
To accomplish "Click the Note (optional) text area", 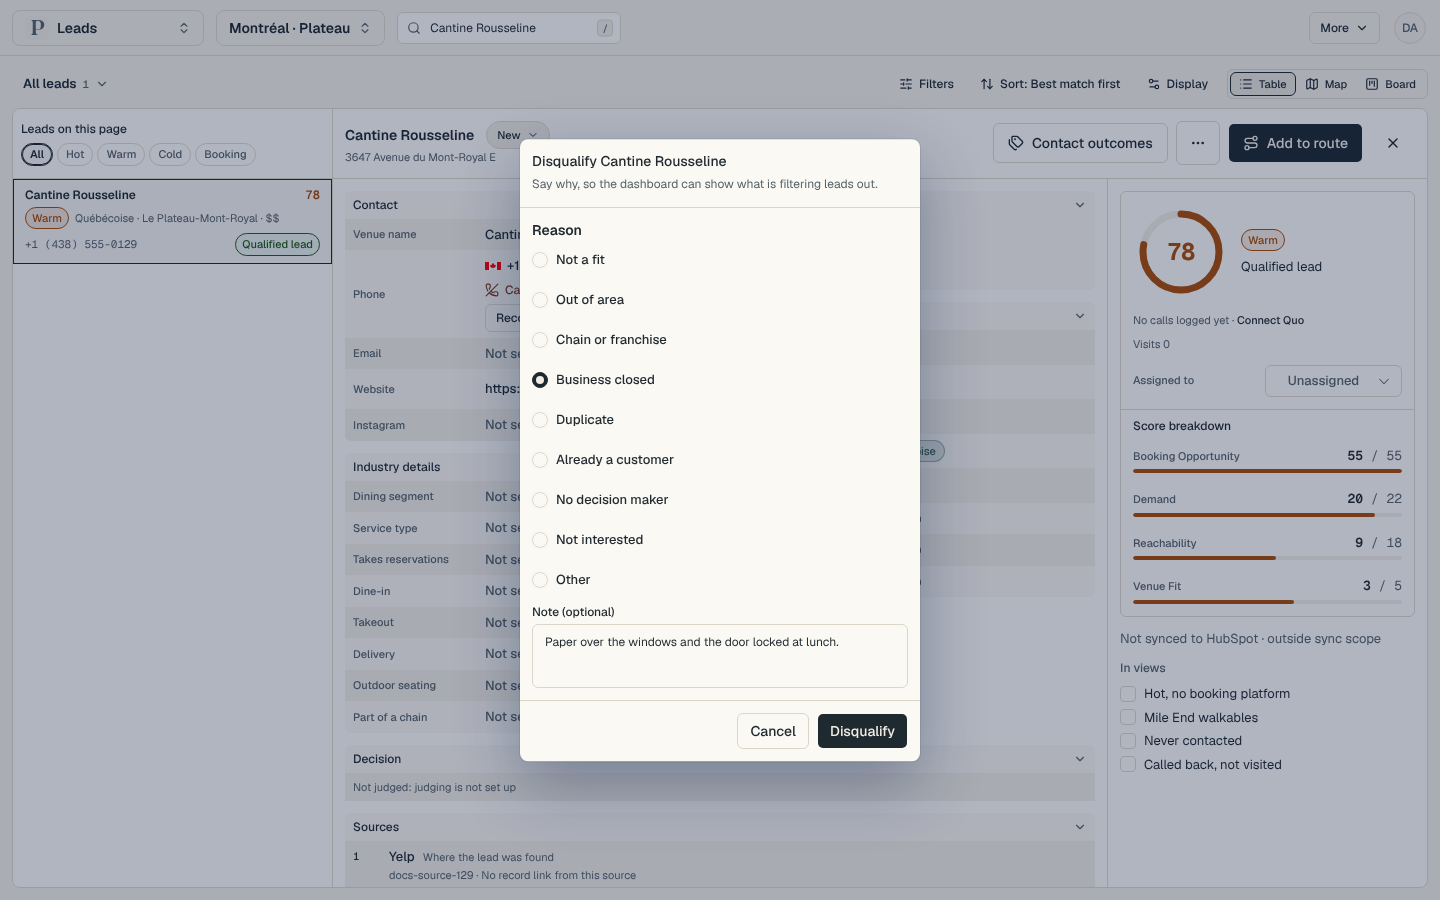I will tap(720, 656).
